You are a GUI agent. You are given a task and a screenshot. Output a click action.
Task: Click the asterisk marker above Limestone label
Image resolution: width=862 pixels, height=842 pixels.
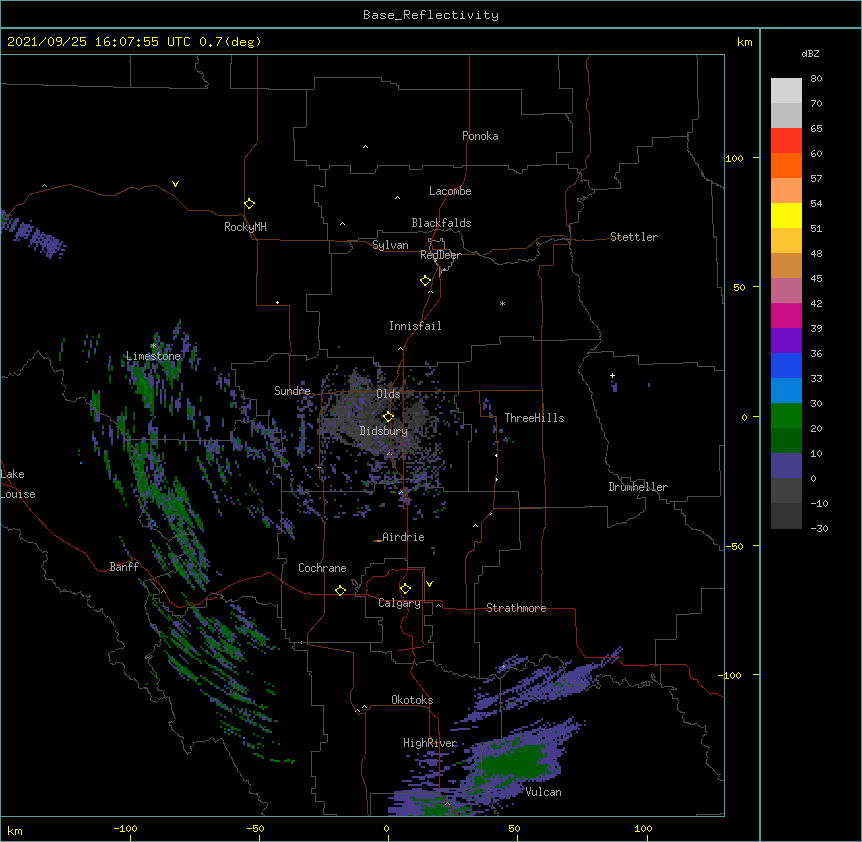click(154, 346)
